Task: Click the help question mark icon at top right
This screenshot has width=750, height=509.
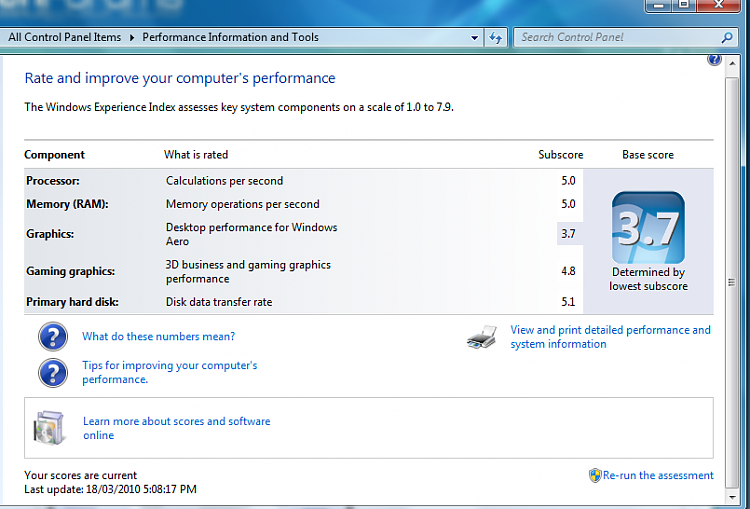Action: tap(714, 59)
